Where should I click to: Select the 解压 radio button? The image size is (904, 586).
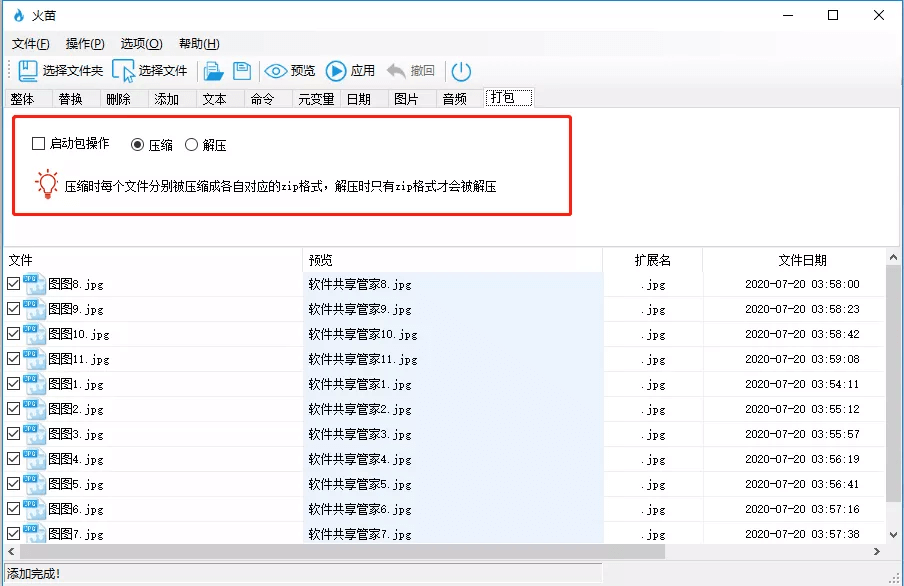pos(191,144)
